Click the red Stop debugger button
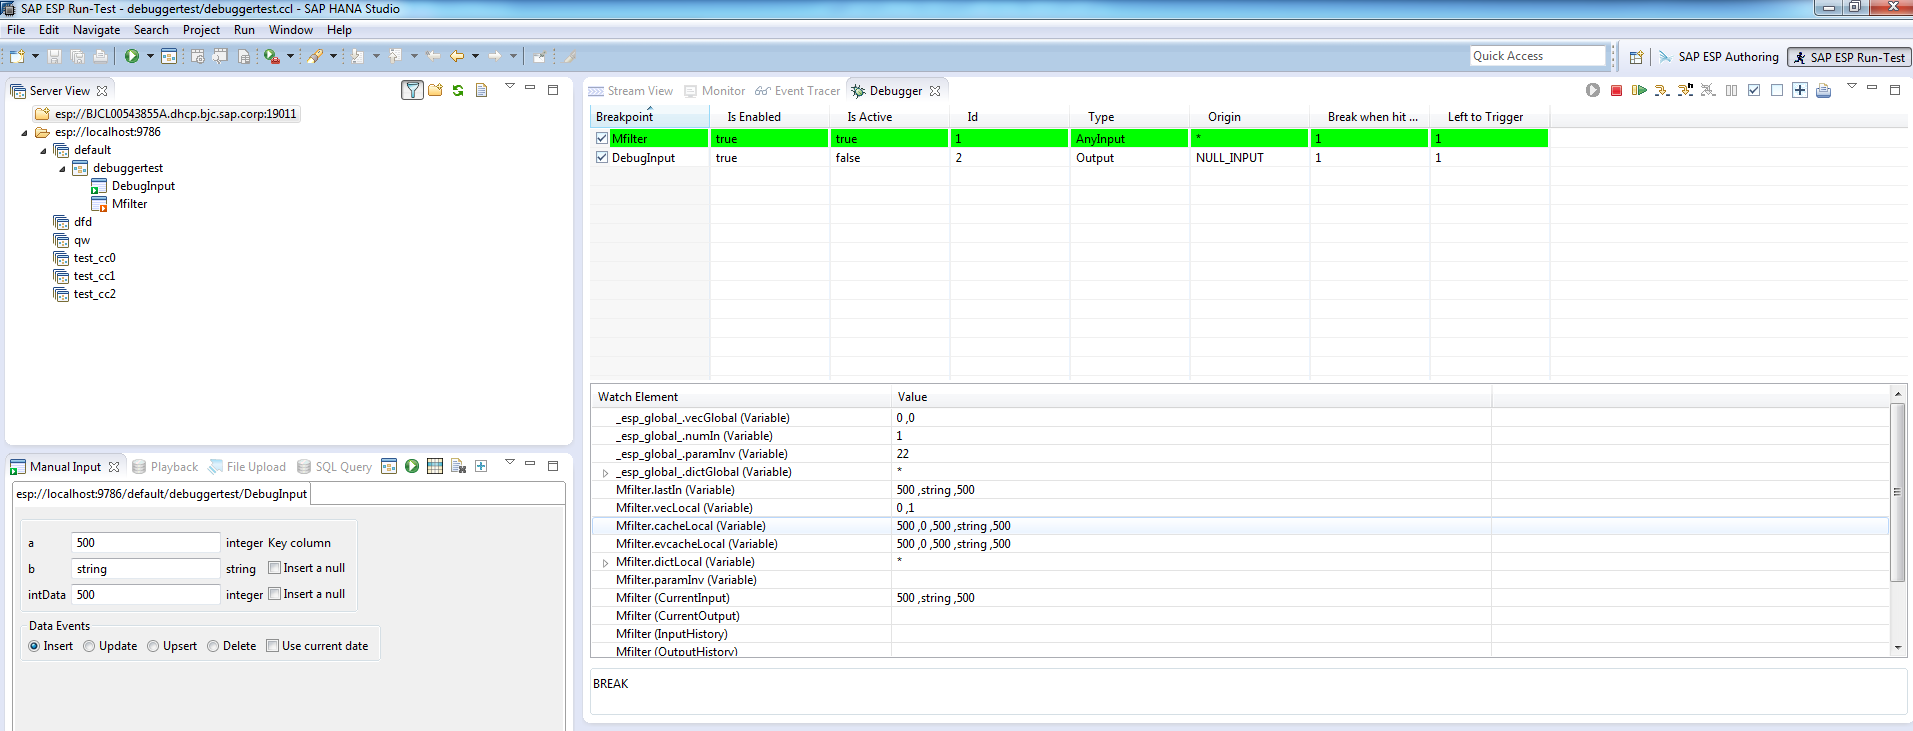This screenshot has height=731, width=1913. tap(1616, 90)
